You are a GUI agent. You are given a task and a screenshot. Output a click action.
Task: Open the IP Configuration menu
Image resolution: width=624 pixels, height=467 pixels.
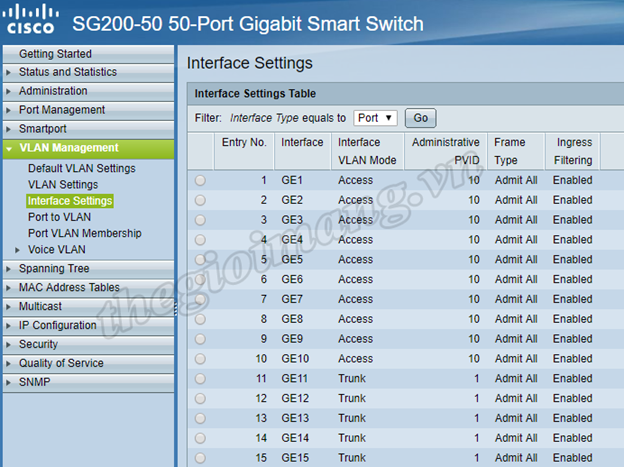coord(88,325)
